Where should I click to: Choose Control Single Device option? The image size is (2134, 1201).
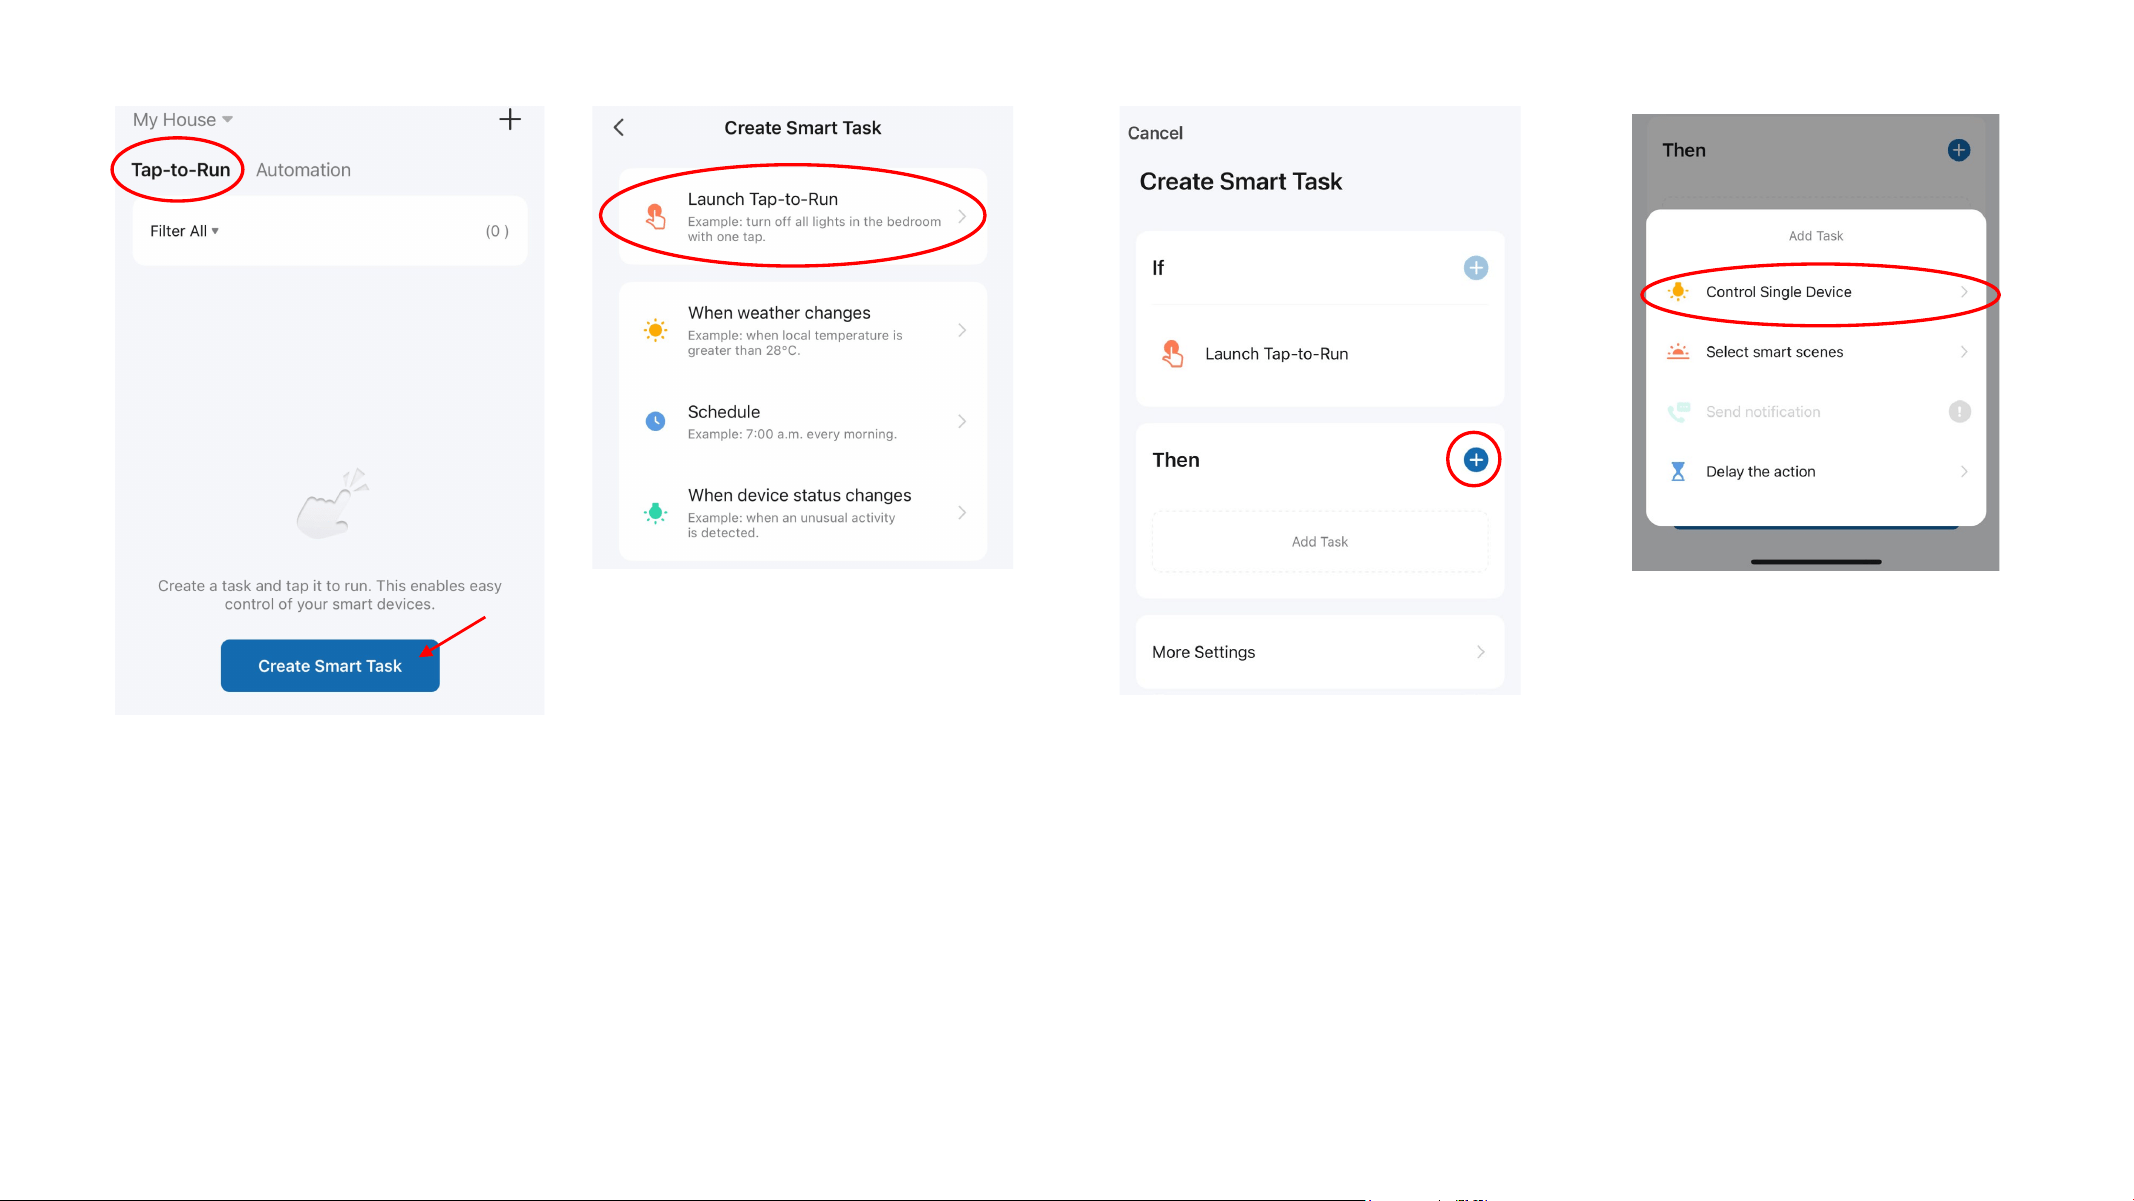[x=1816, y=292]
